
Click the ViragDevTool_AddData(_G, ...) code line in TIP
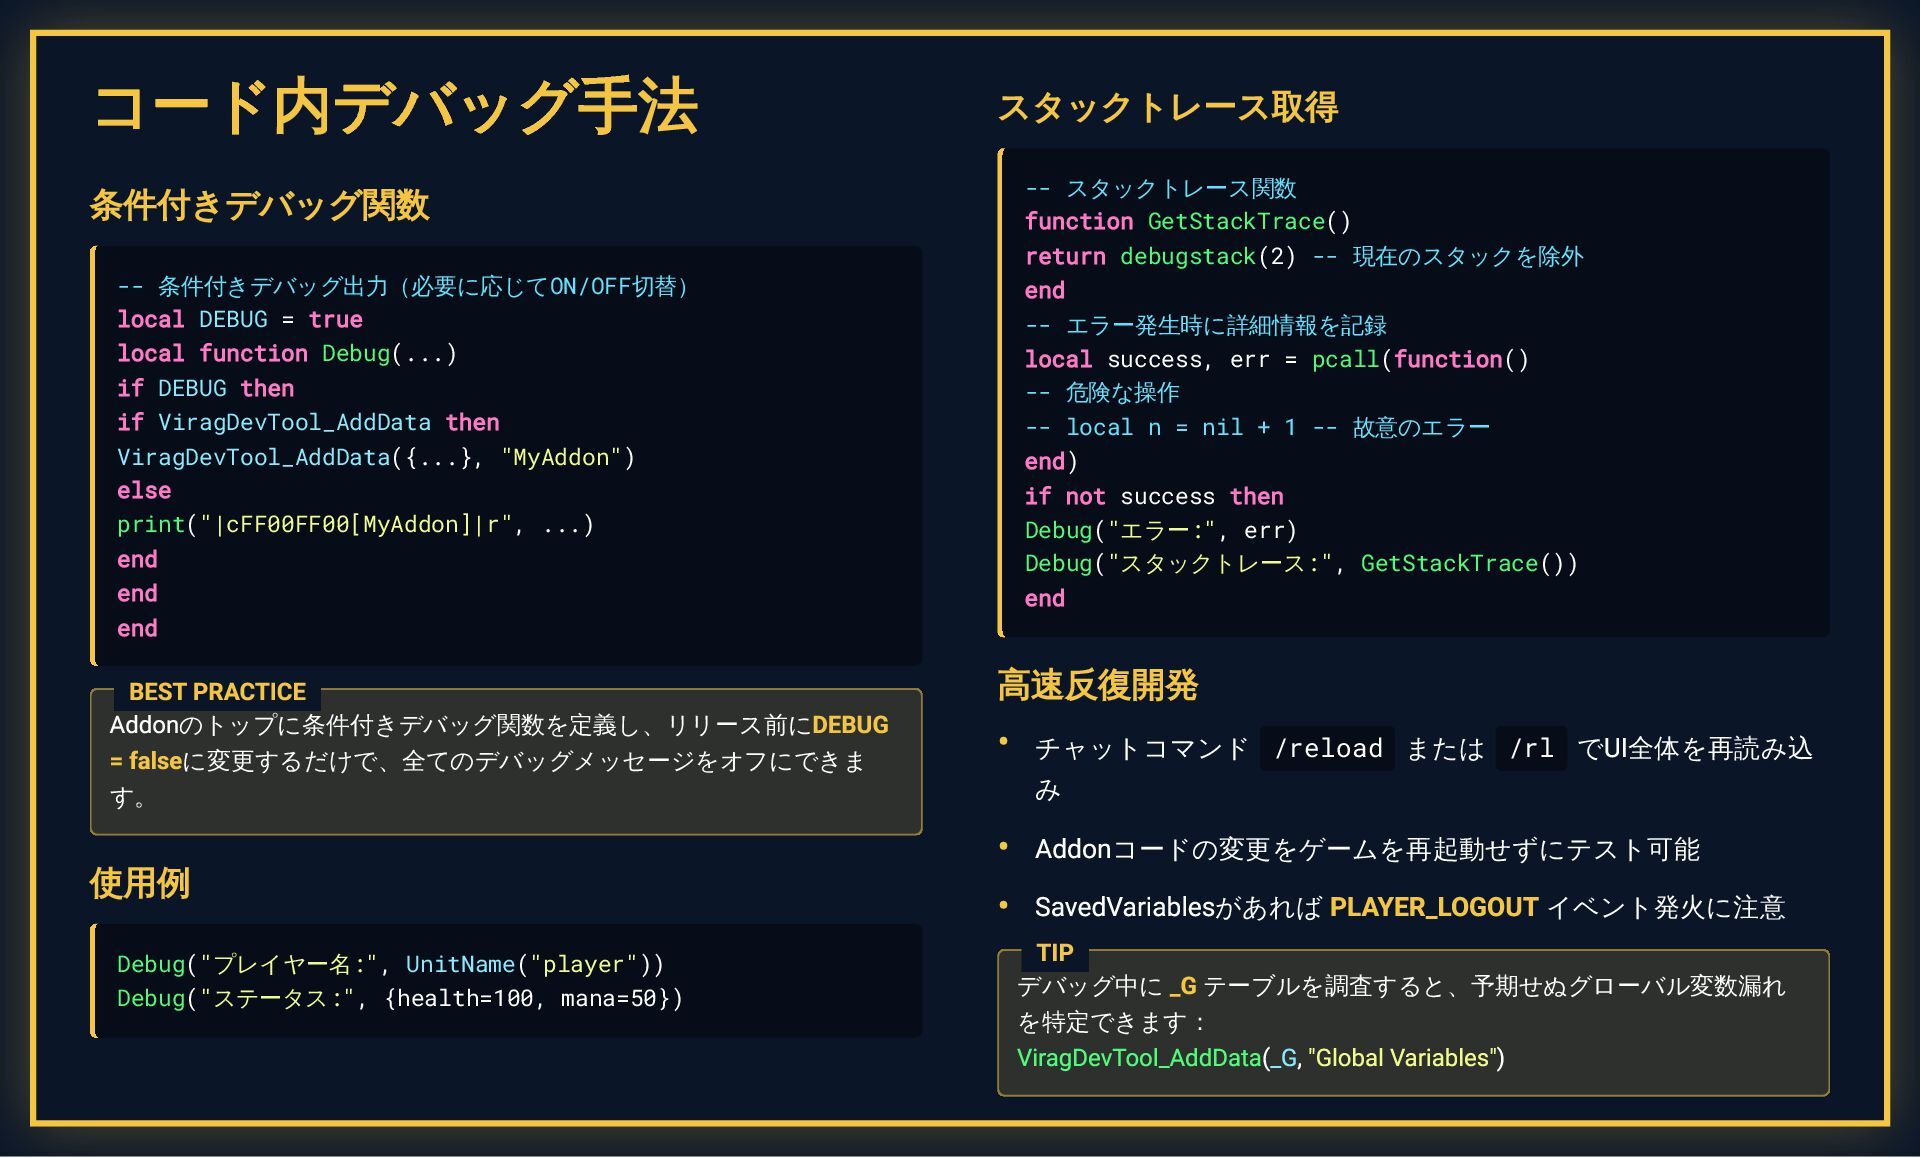tap(1260, 1058)
